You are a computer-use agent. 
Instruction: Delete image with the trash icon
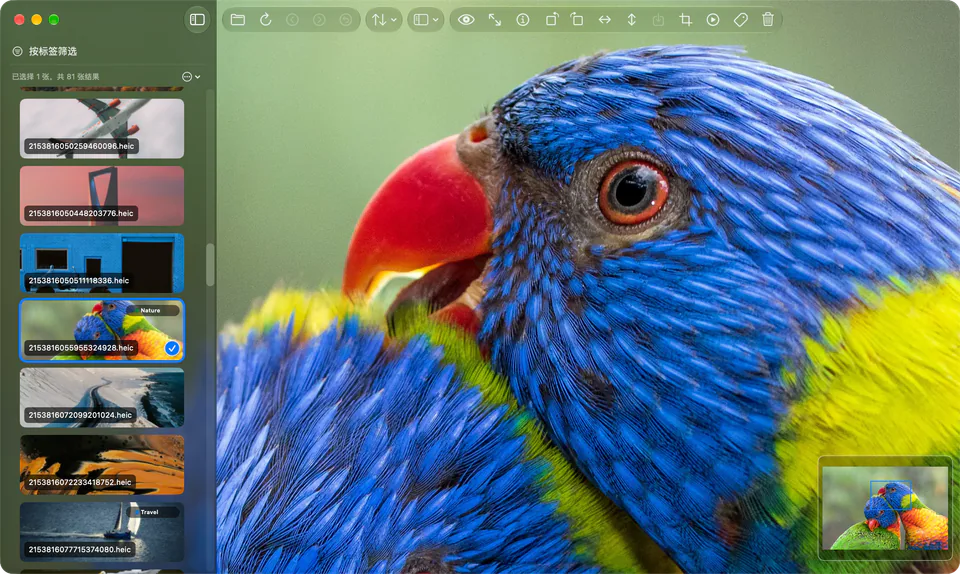point(768,20)
